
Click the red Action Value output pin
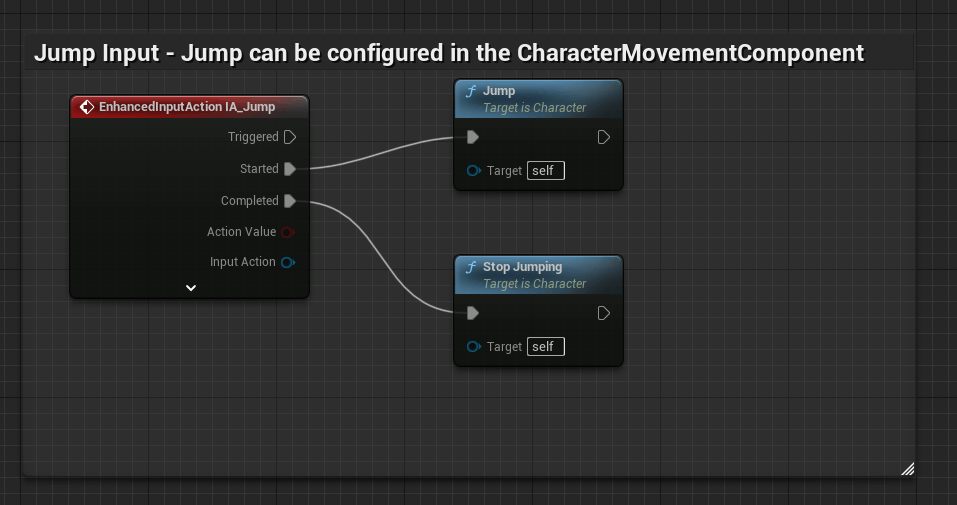pos(287,232)
